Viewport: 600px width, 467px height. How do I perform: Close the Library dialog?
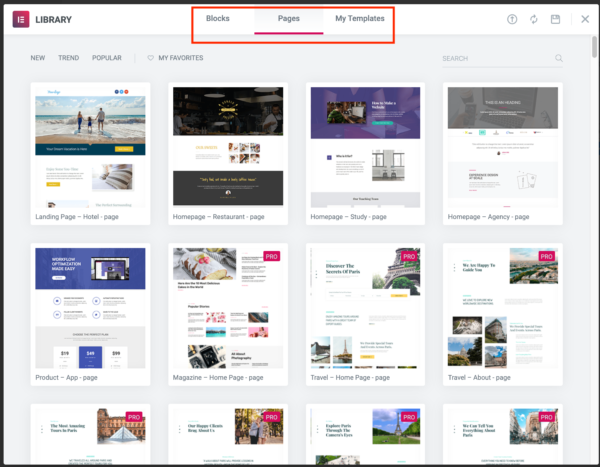585,19
